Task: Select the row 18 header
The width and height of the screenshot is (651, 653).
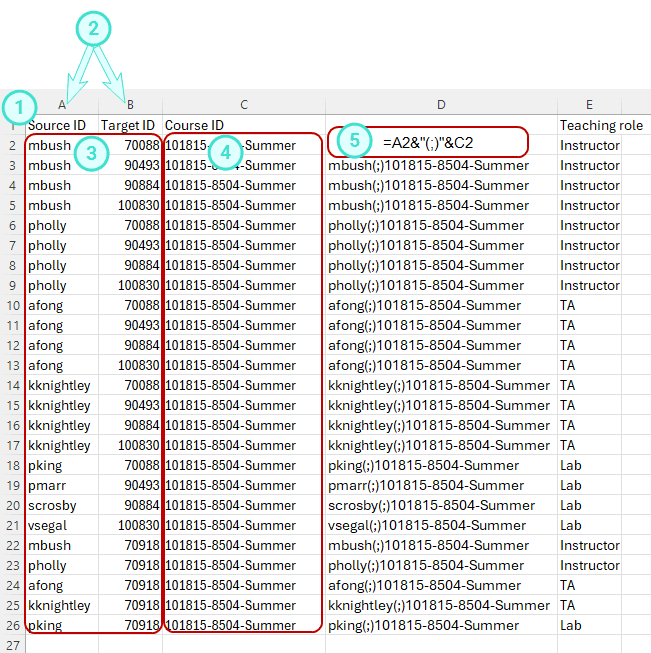Action: [x=12, y=465]
